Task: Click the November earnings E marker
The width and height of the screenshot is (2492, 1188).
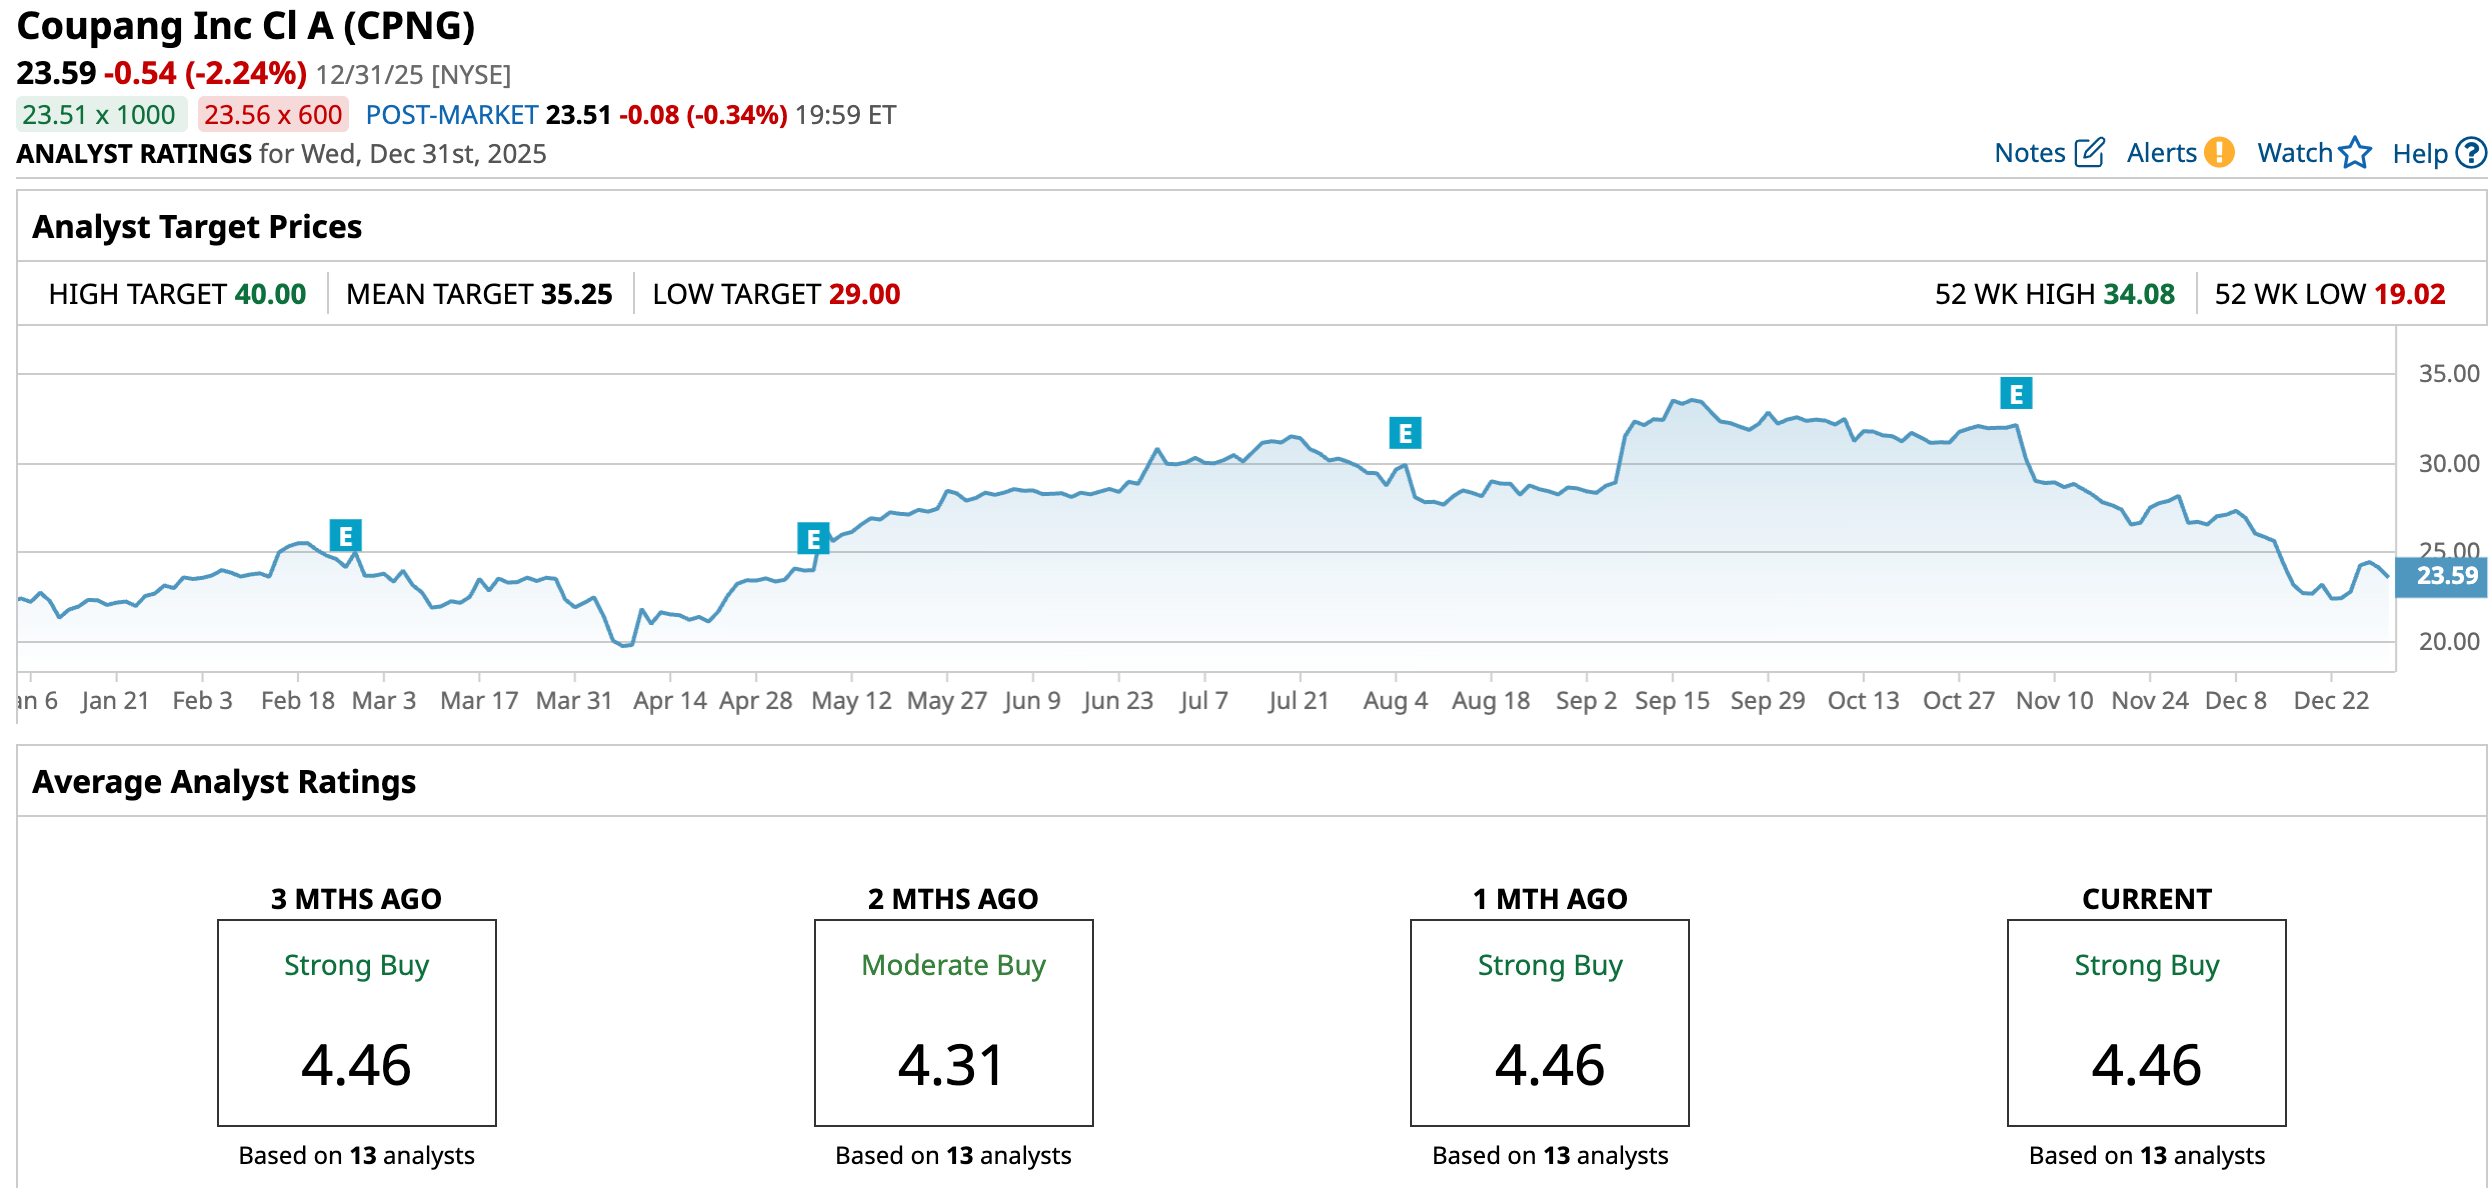Action: 2016,394
